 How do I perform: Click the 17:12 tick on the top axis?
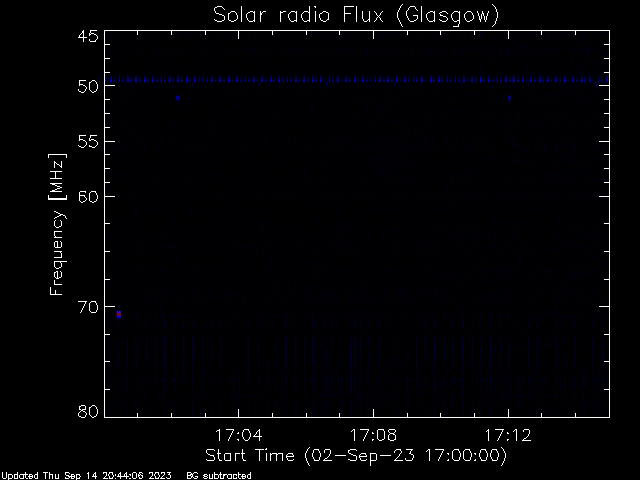(509, 34)
